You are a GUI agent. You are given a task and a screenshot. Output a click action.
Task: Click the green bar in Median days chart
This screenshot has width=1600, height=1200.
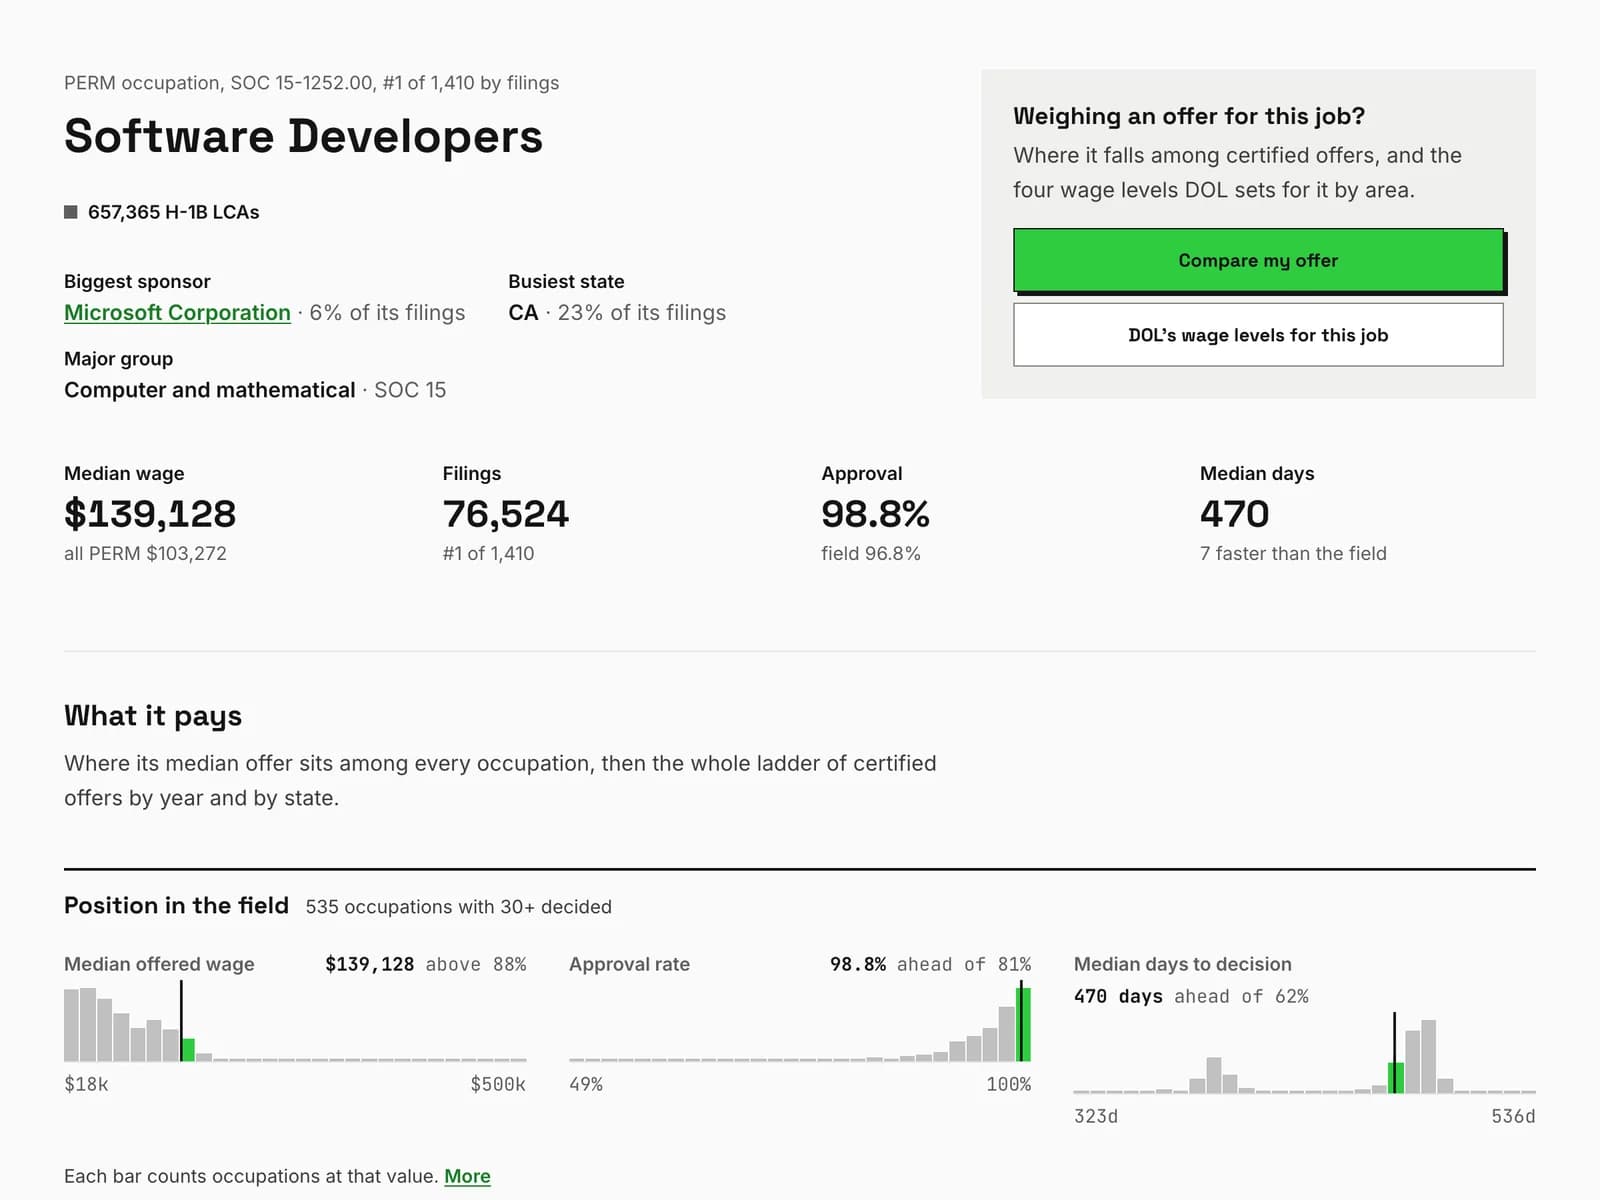tap(1396, 1078)
